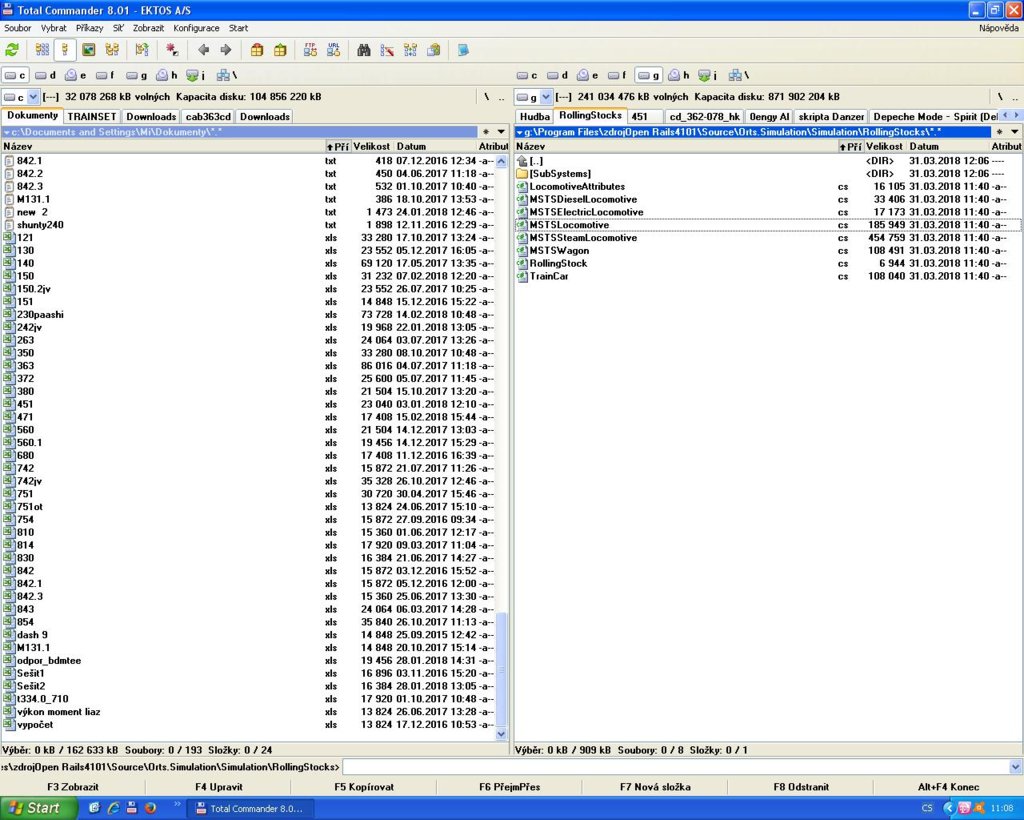
Task: Click the red star toolbar icon
Action: 172,50
